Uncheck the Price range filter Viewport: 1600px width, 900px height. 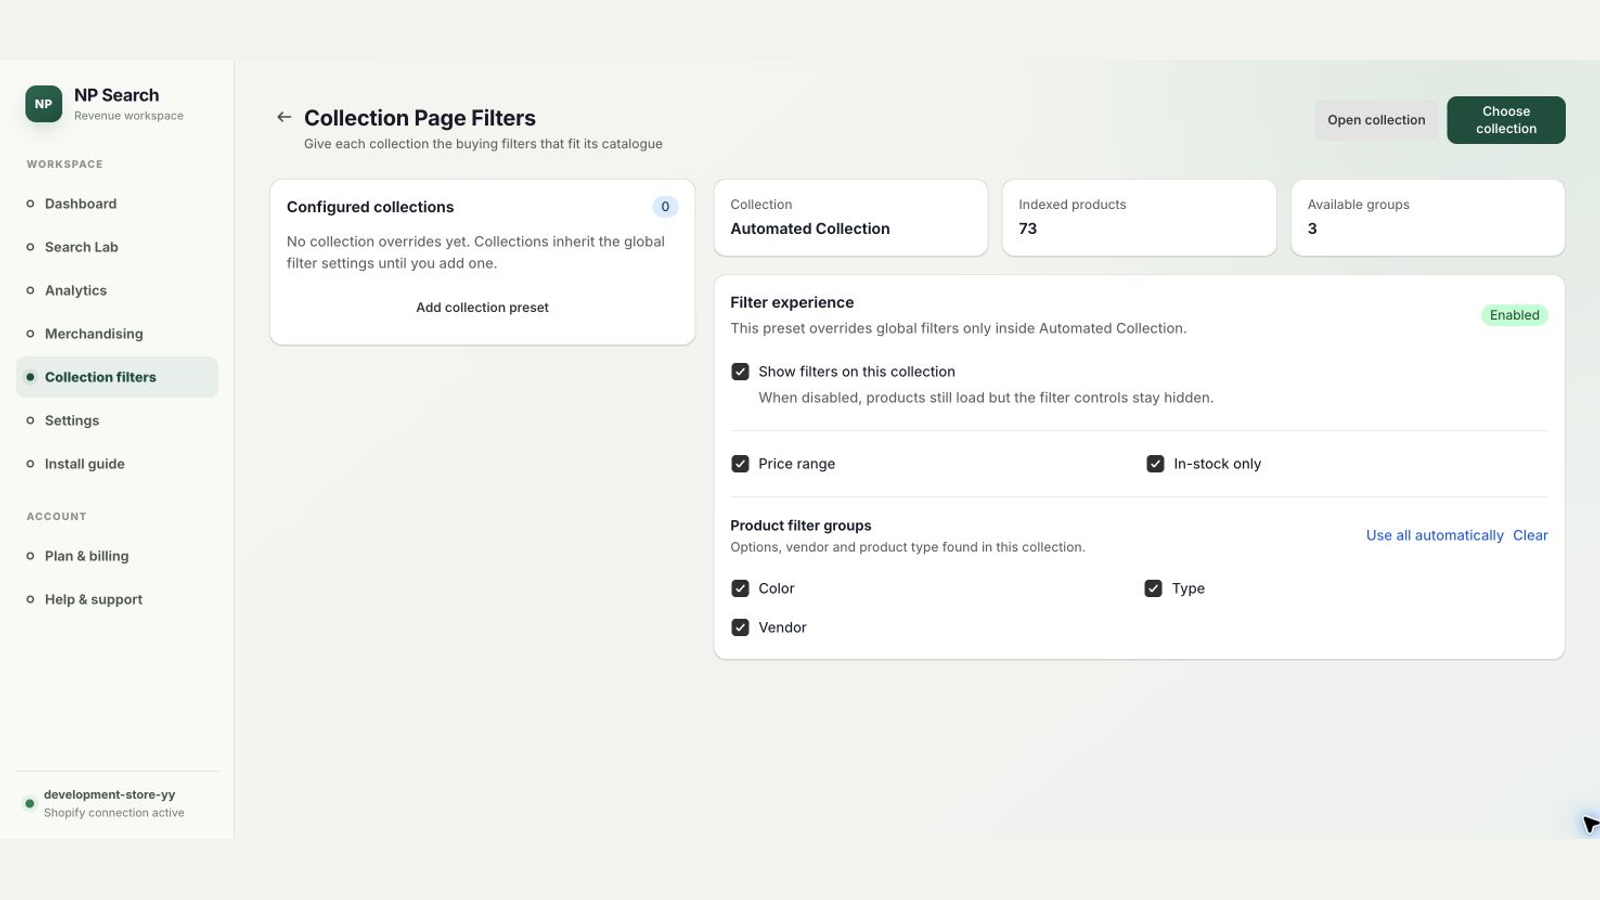(x=740, y=464)
